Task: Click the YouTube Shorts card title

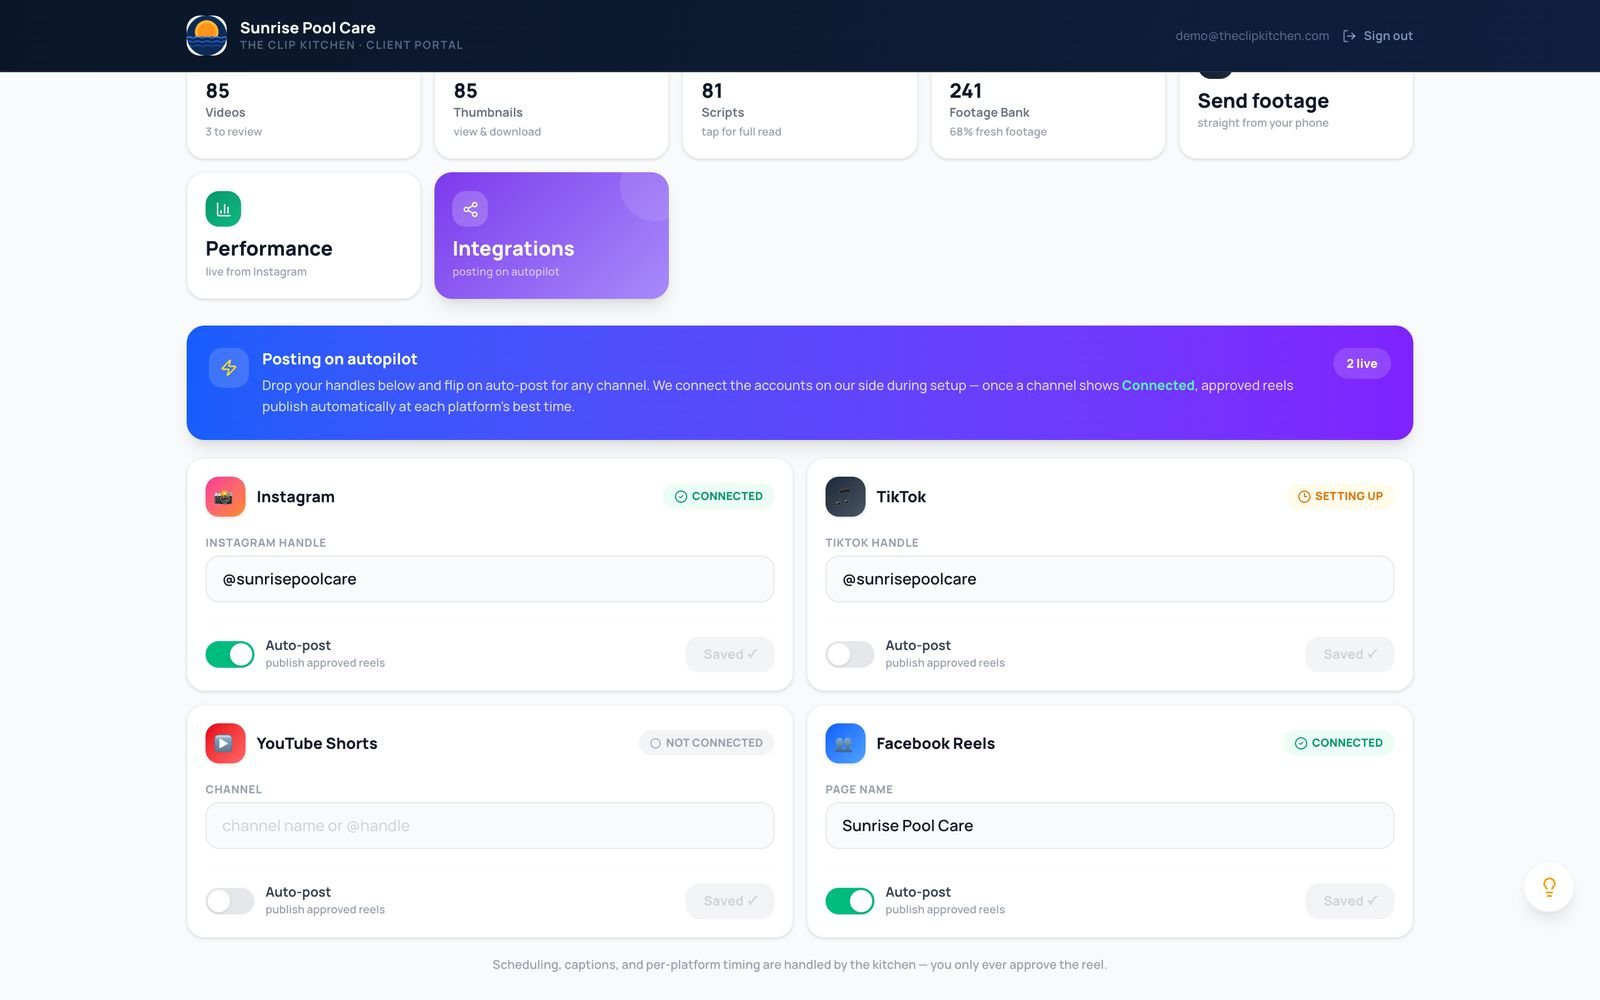Action: pyautogui.click(x=317, y=744)
